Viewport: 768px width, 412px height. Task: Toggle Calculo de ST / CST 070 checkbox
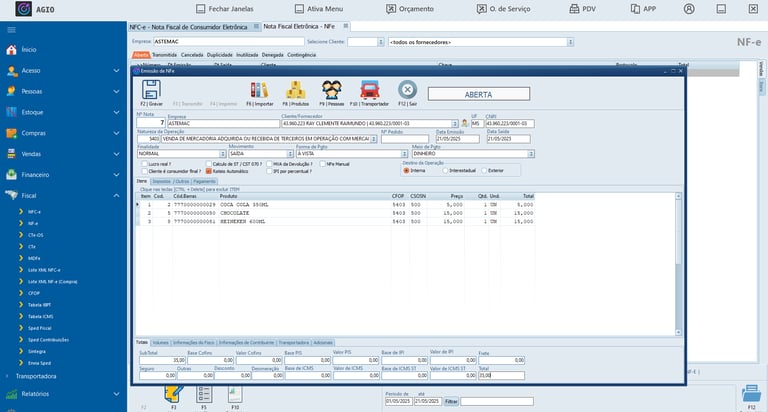coord(209,164)
